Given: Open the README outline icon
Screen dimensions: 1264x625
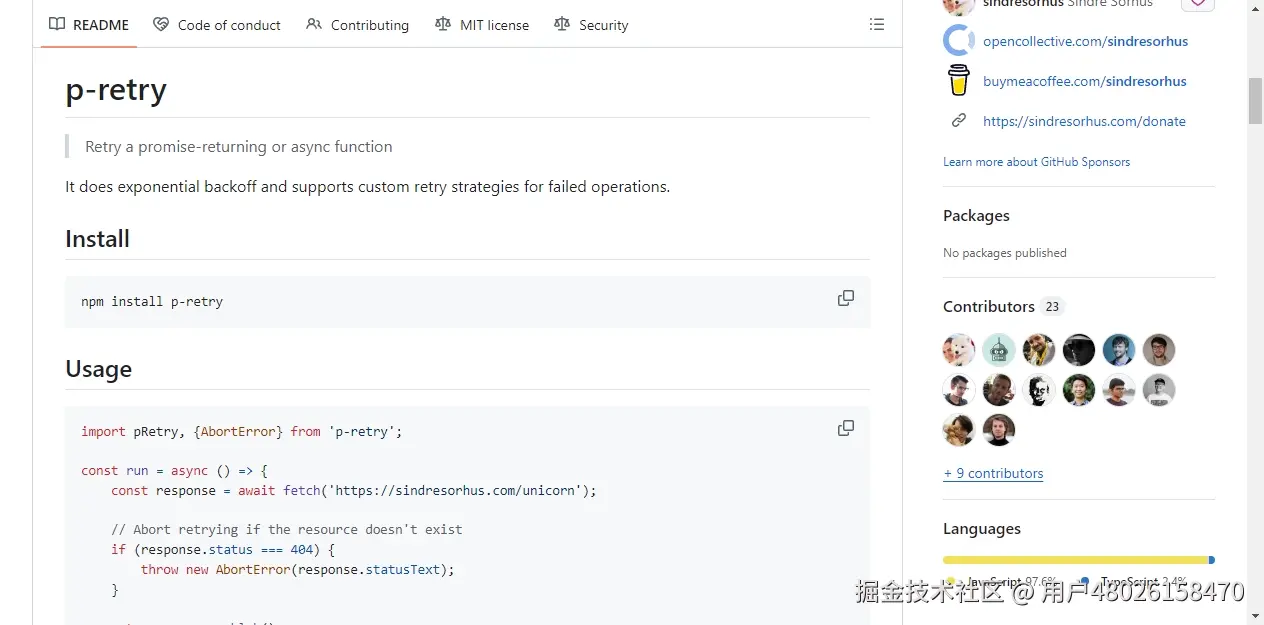Looking at the screenshot, I should point(877,25).
